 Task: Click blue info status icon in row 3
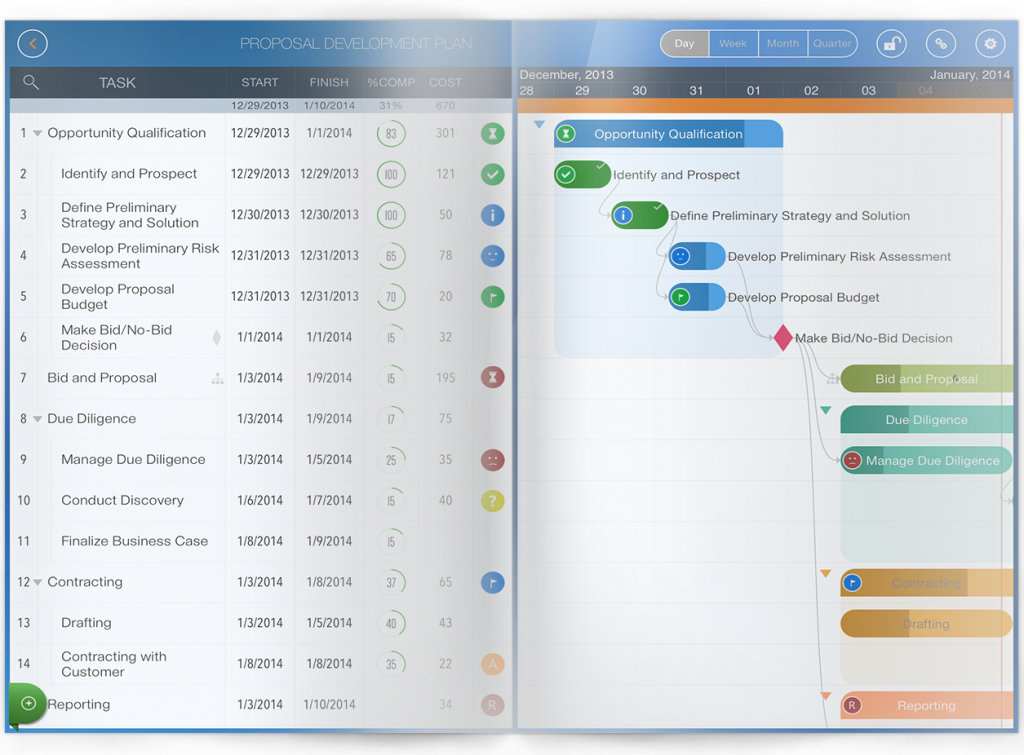point(492,215)
